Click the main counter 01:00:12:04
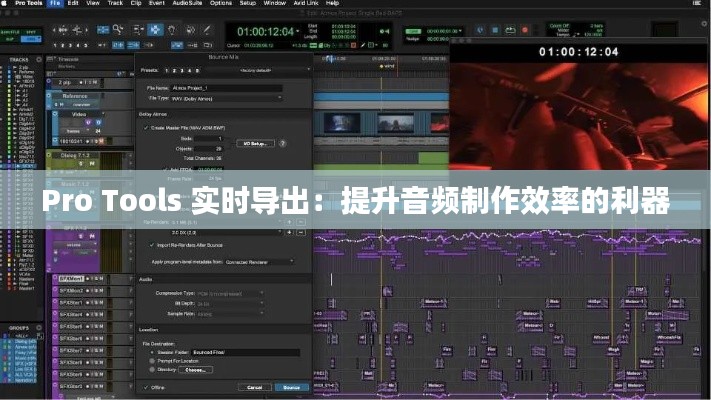This screenshot has width=711, height=400. click(x=265, y=32)
